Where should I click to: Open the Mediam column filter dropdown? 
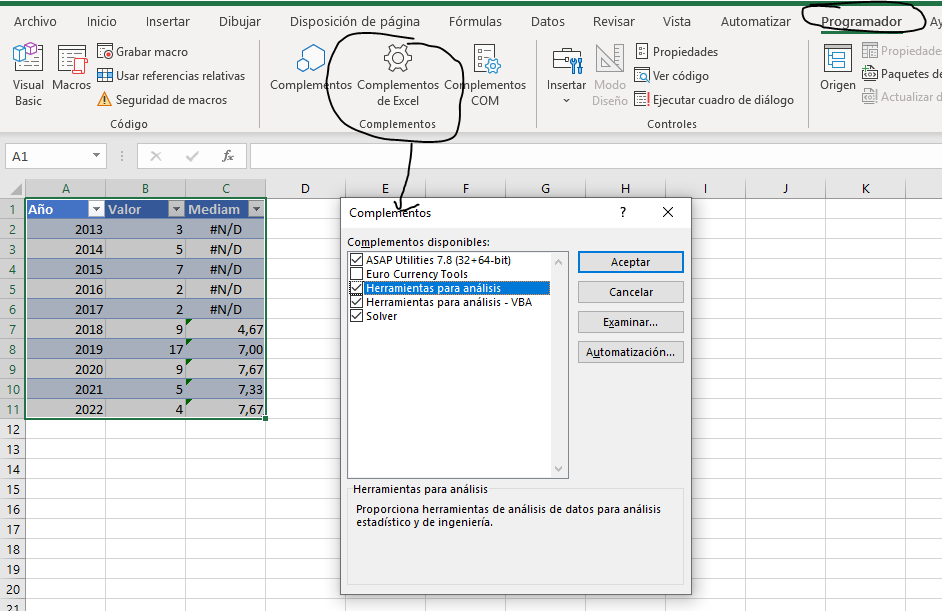point(257,209)
